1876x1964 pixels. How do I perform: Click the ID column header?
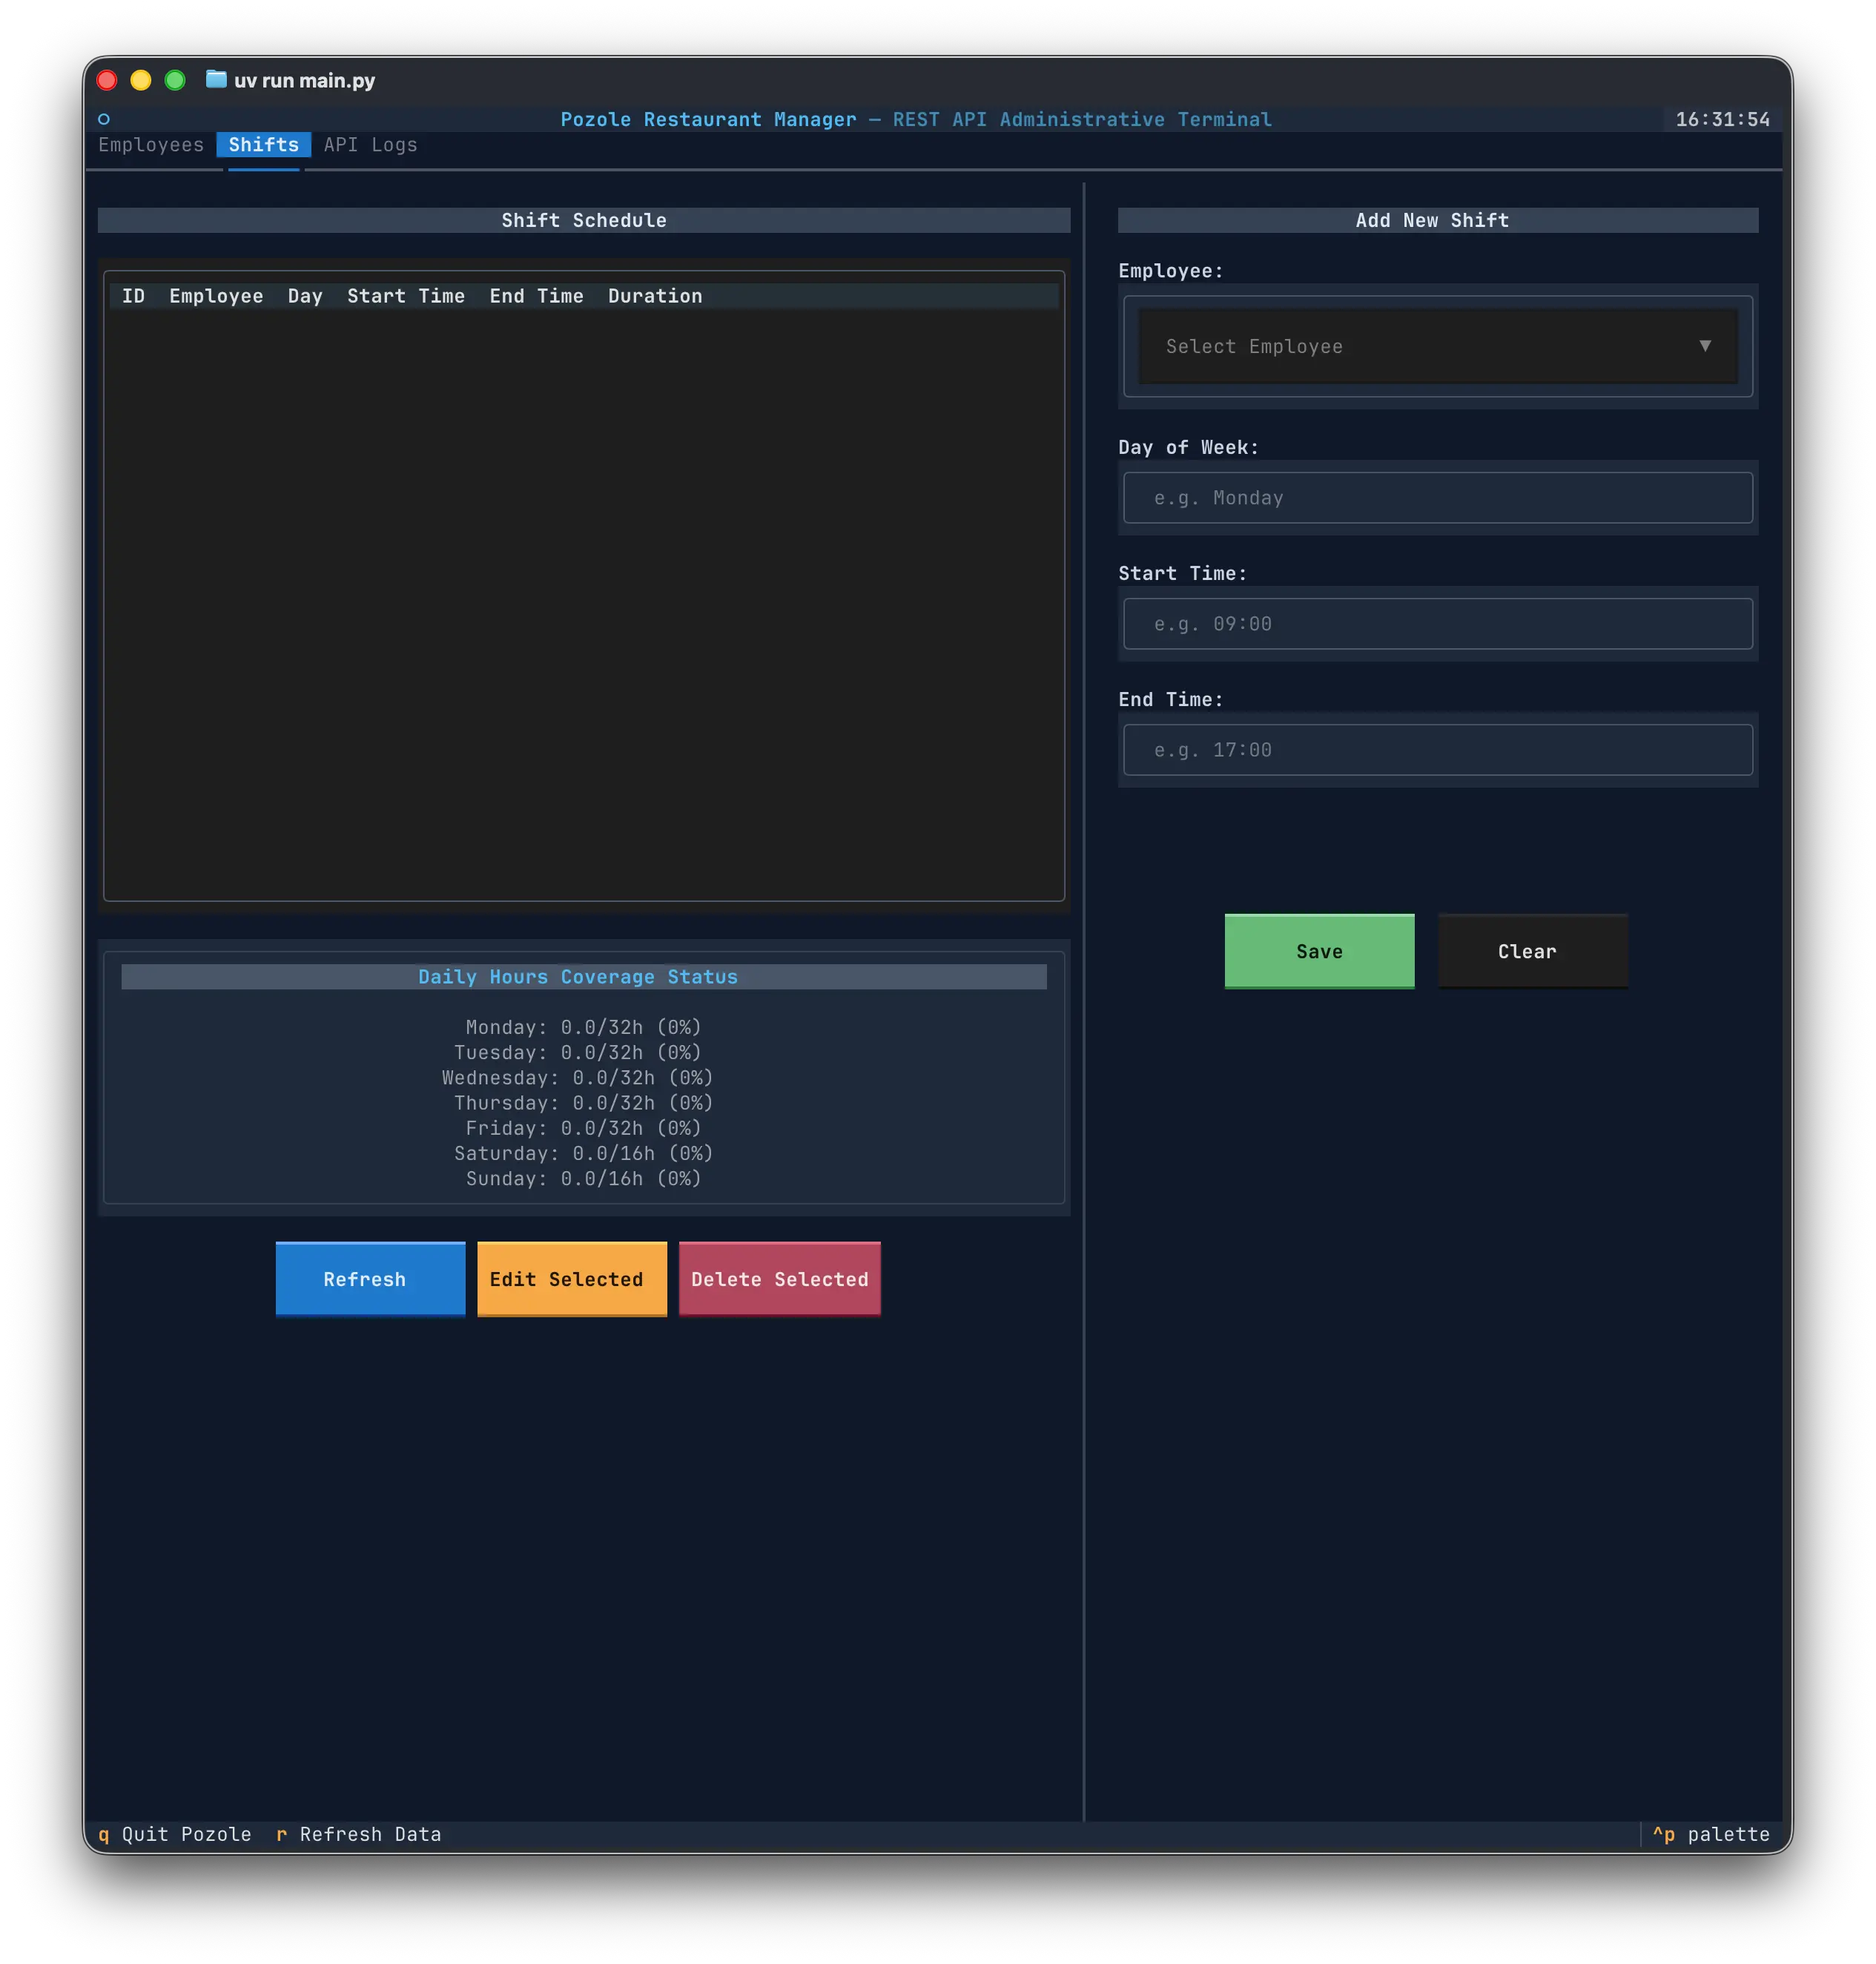coord(133,296)
